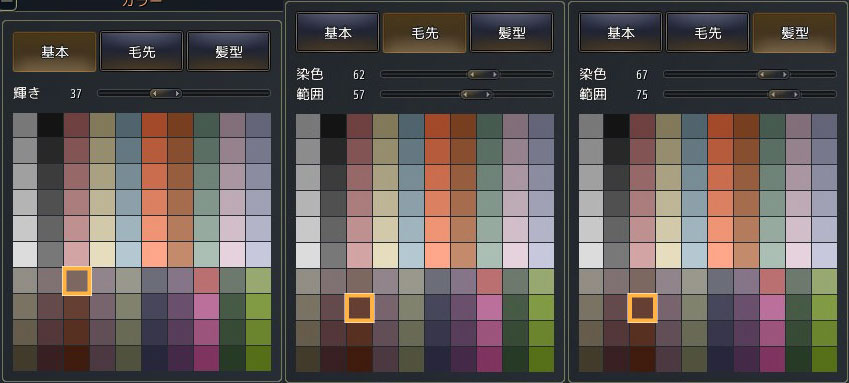Click the 範囲 value 57
The image size is (849, 383).
point(359,95)
